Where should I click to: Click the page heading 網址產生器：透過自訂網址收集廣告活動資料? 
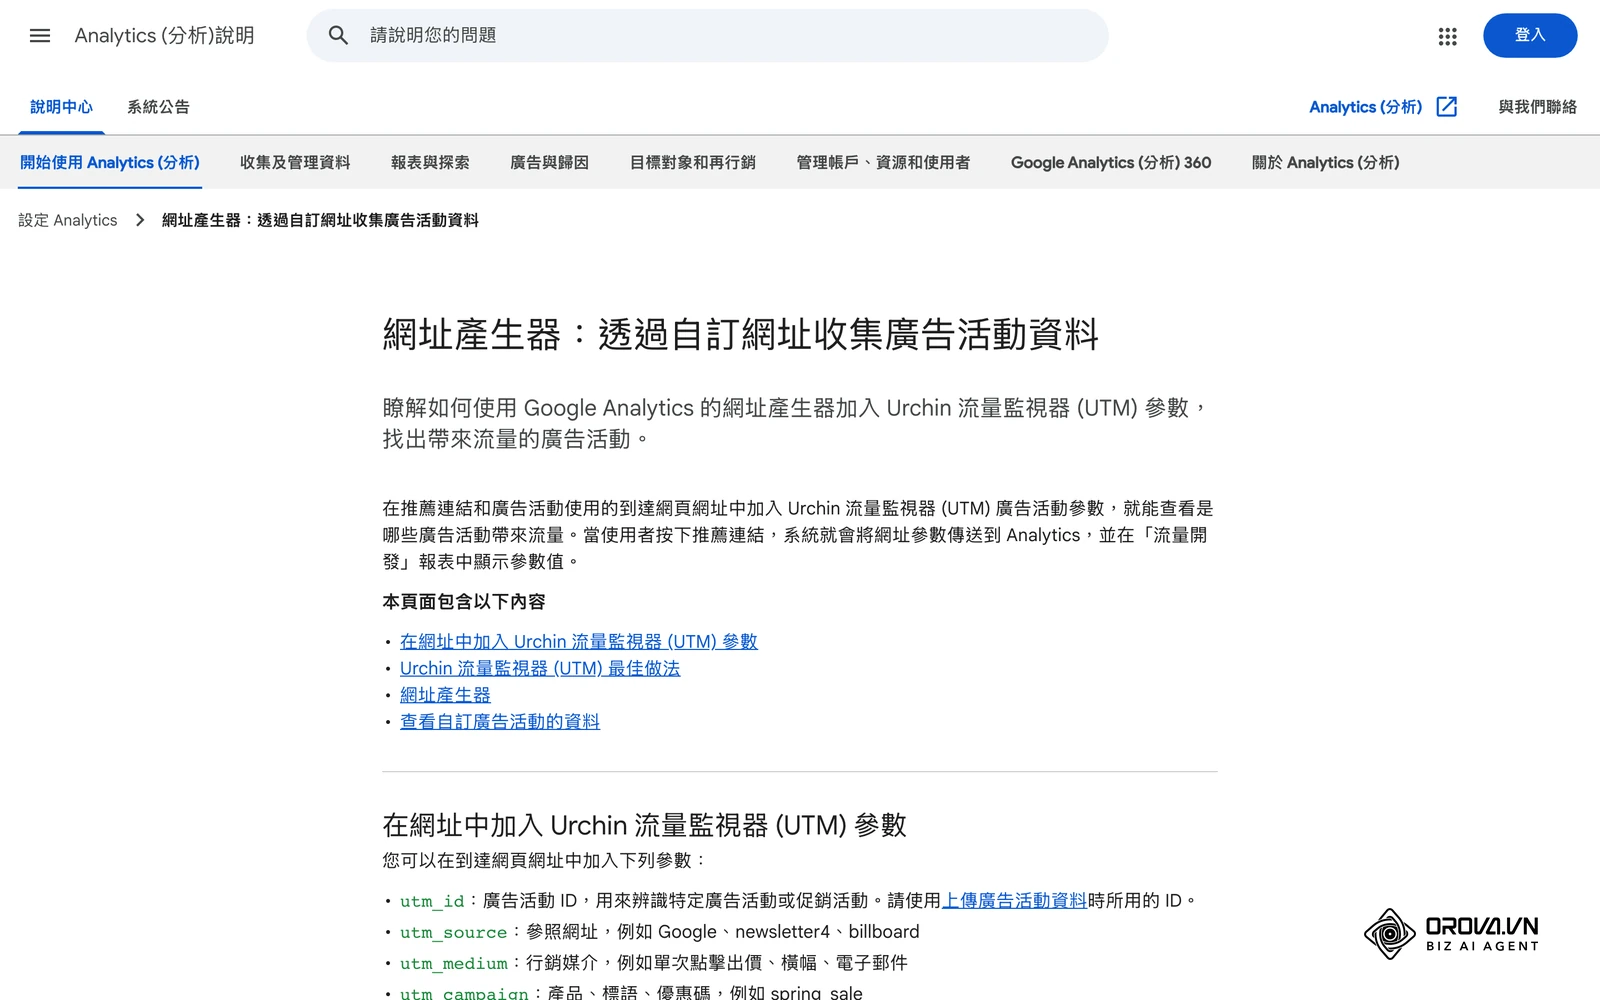[x=741, y=334]
